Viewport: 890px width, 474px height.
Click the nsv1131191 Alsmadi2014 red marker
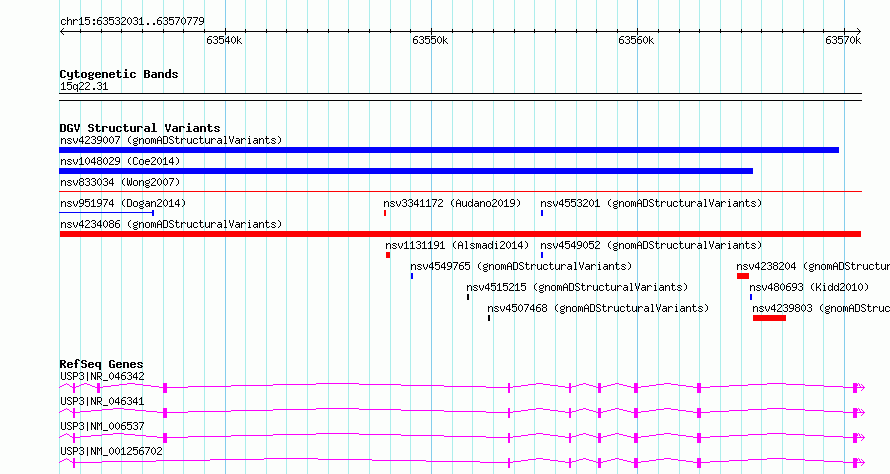(x=388, y=255)
